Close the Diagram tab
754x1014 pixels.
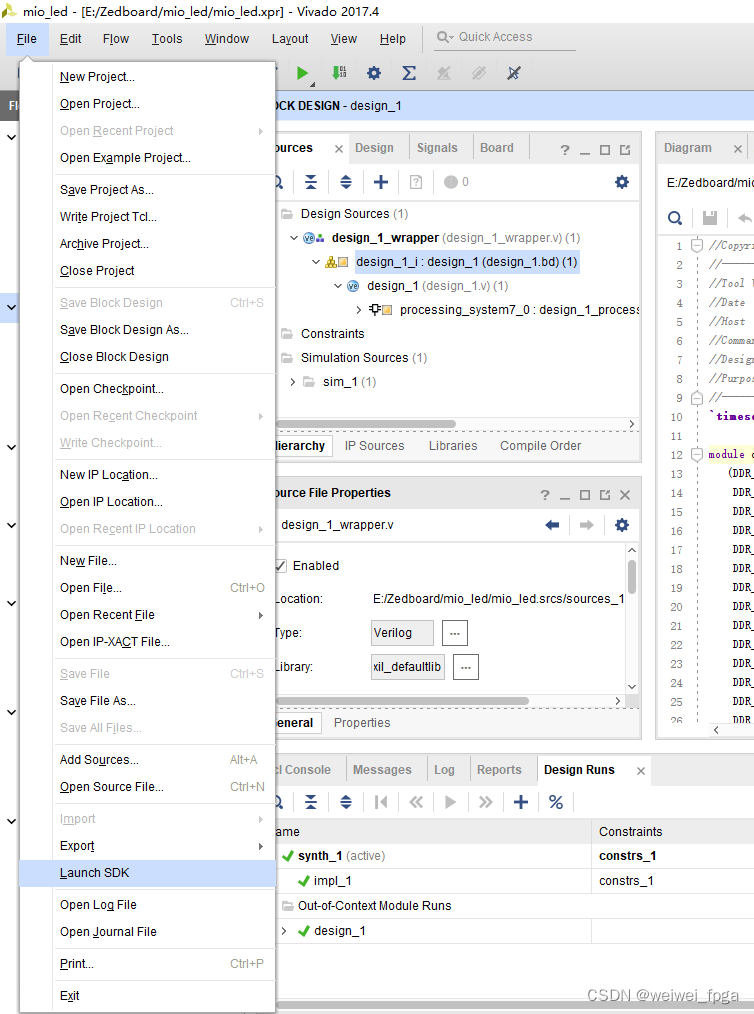(738, 149)
